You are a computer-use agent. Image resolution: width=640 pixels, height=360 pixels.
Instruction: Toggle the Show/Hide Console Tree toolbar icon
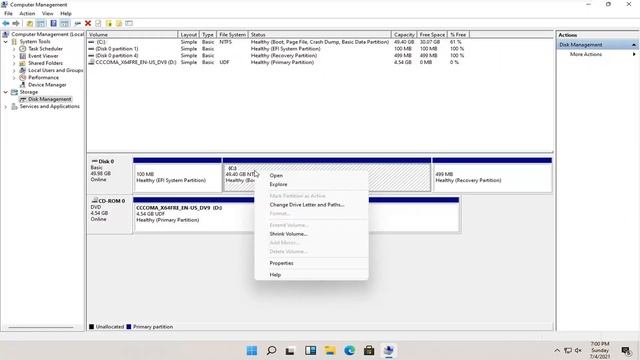40,24
